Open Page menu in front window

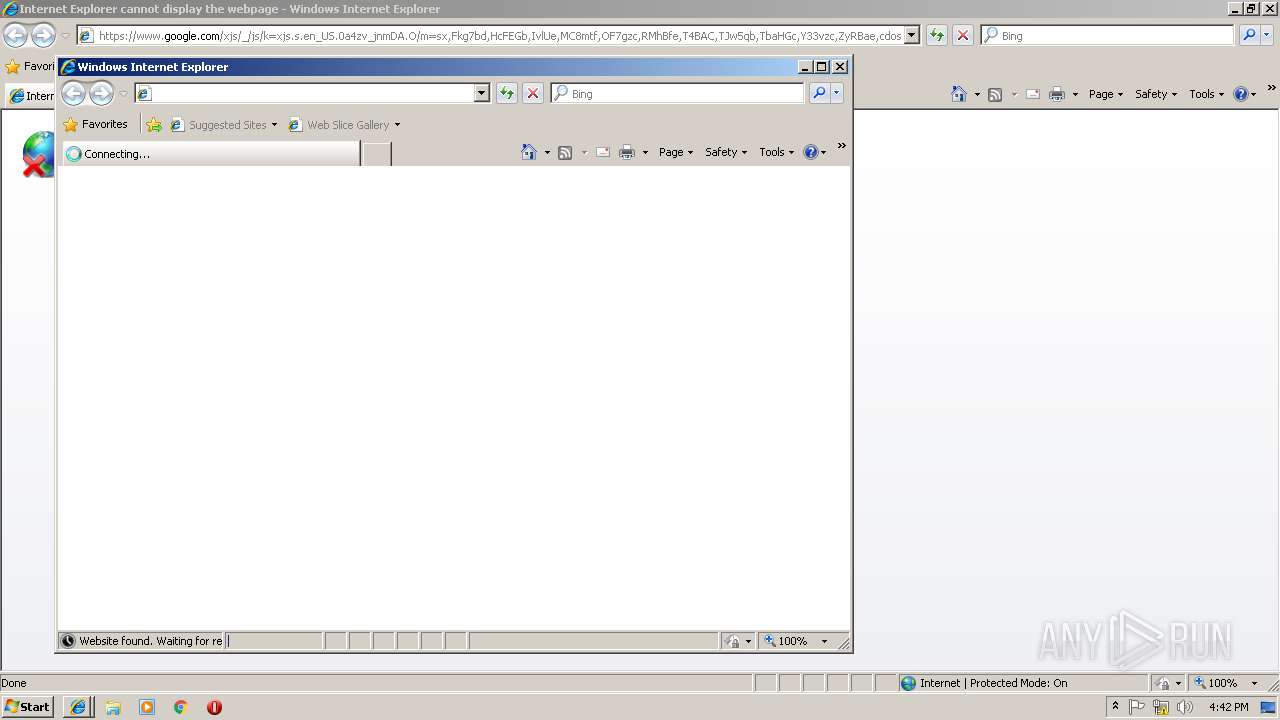pos(676,152)
